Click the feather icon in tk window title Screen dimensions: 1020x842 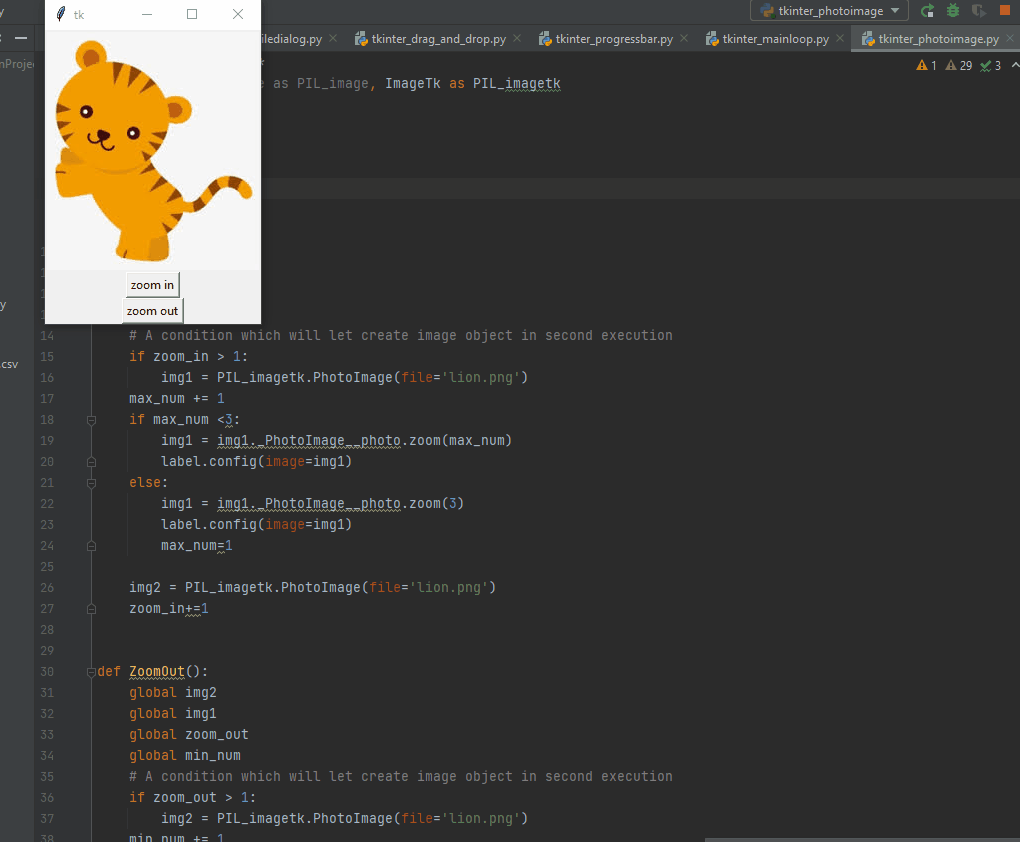pos(61,14)
